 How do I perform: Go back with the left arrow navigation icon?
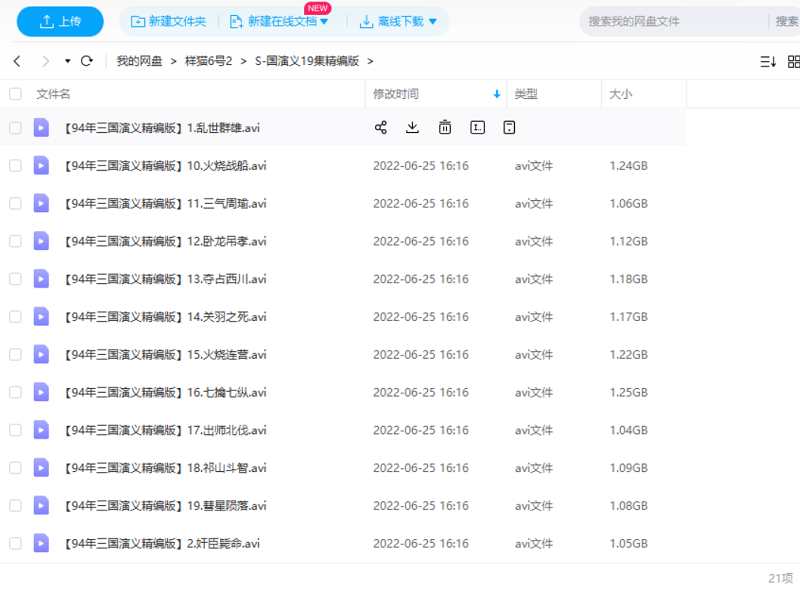17,61
